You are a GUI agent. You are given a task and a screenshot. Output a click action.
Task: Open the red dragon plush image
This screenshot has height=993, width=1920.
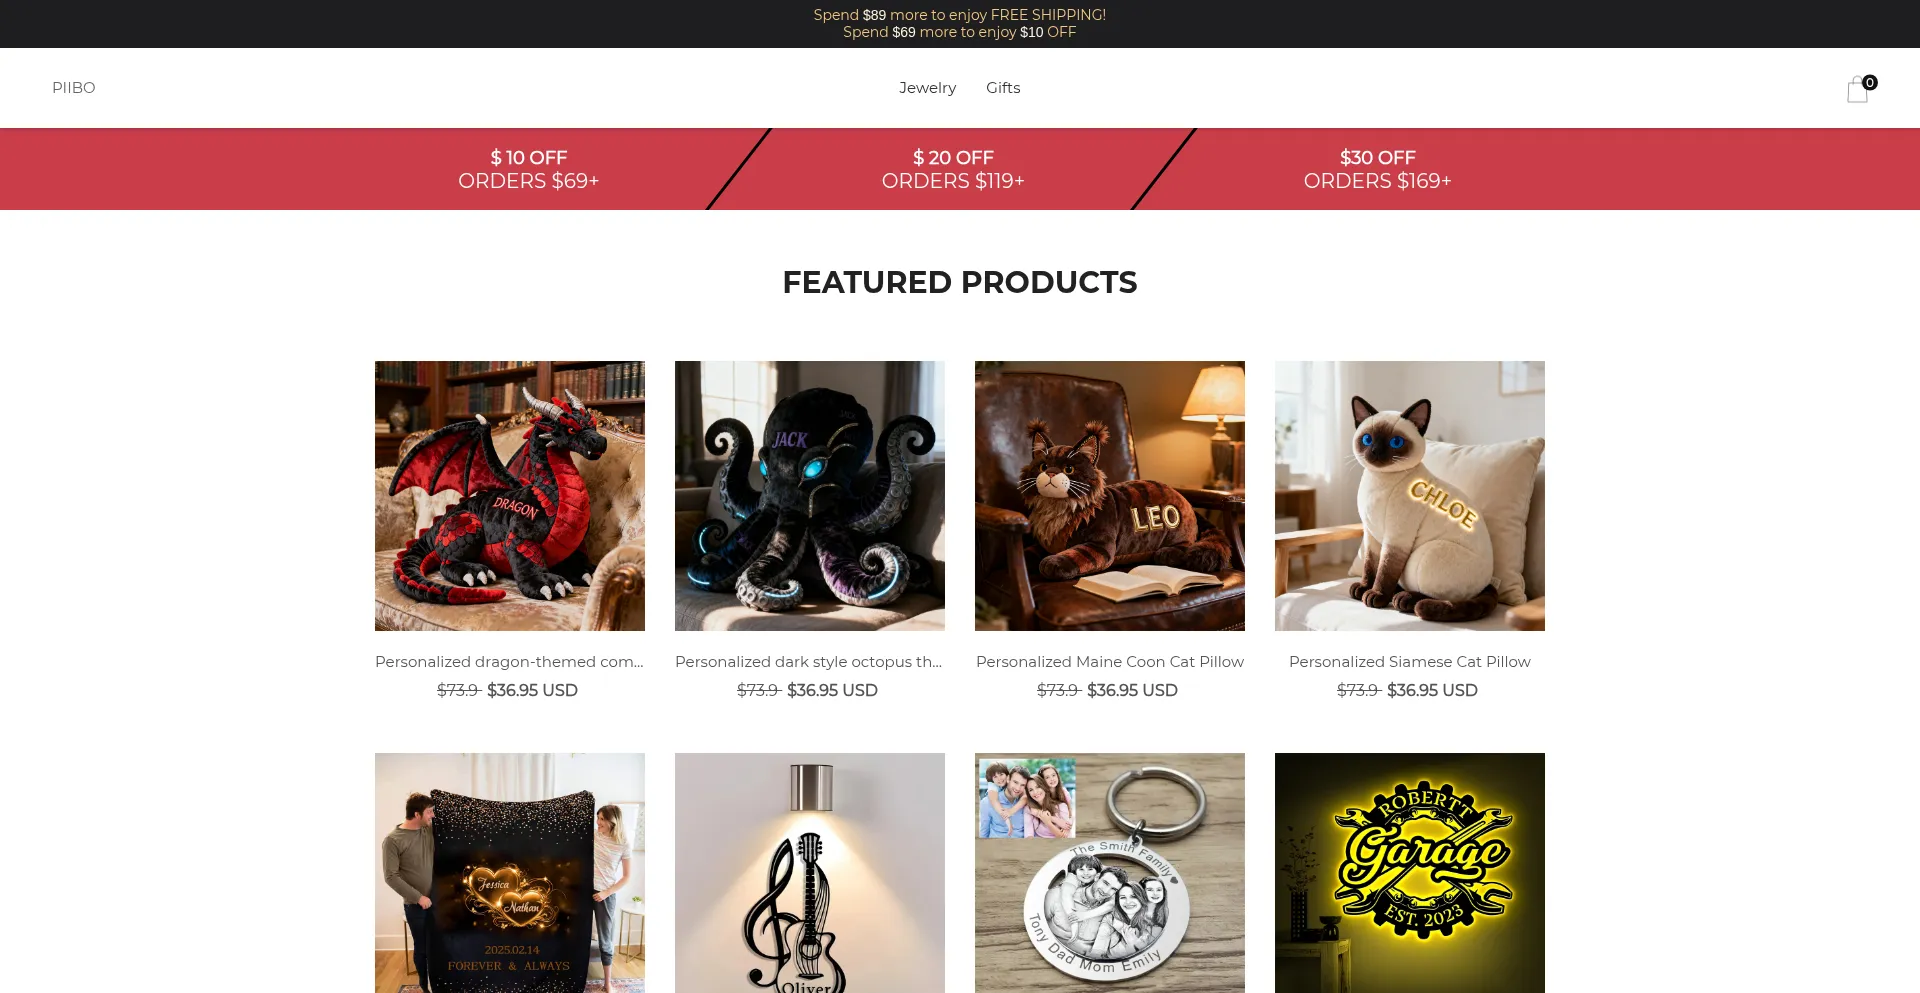(x=510, y=496)
